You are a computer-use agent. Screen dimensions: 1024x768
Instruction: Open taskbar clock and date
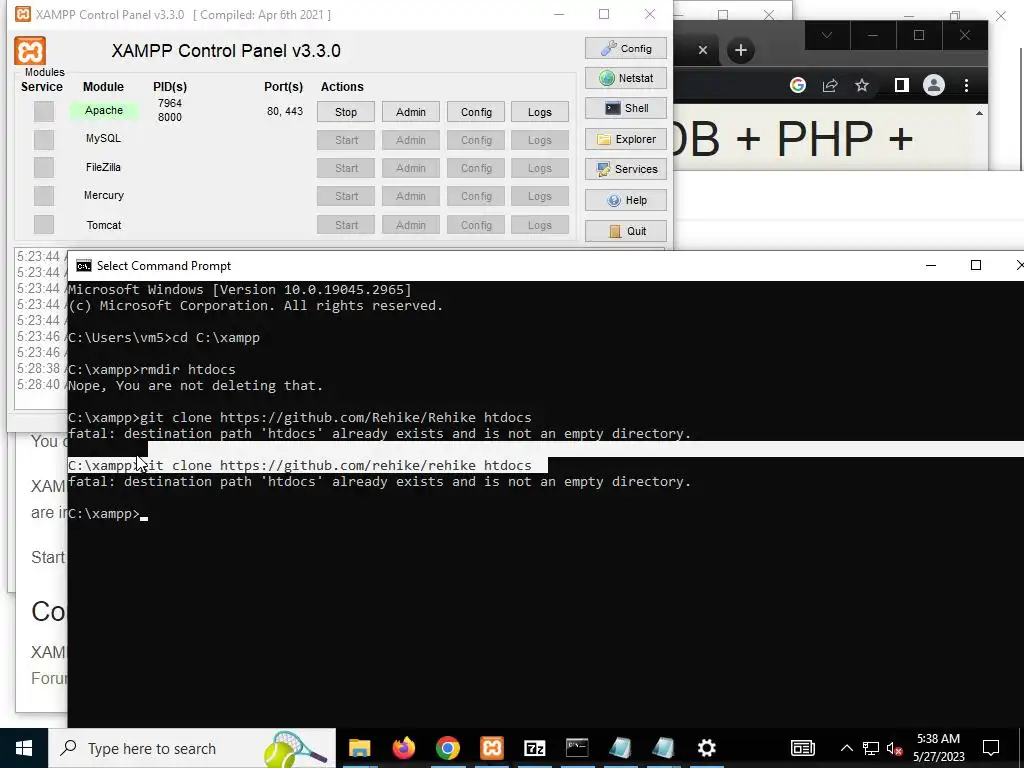tap(938, 748)
